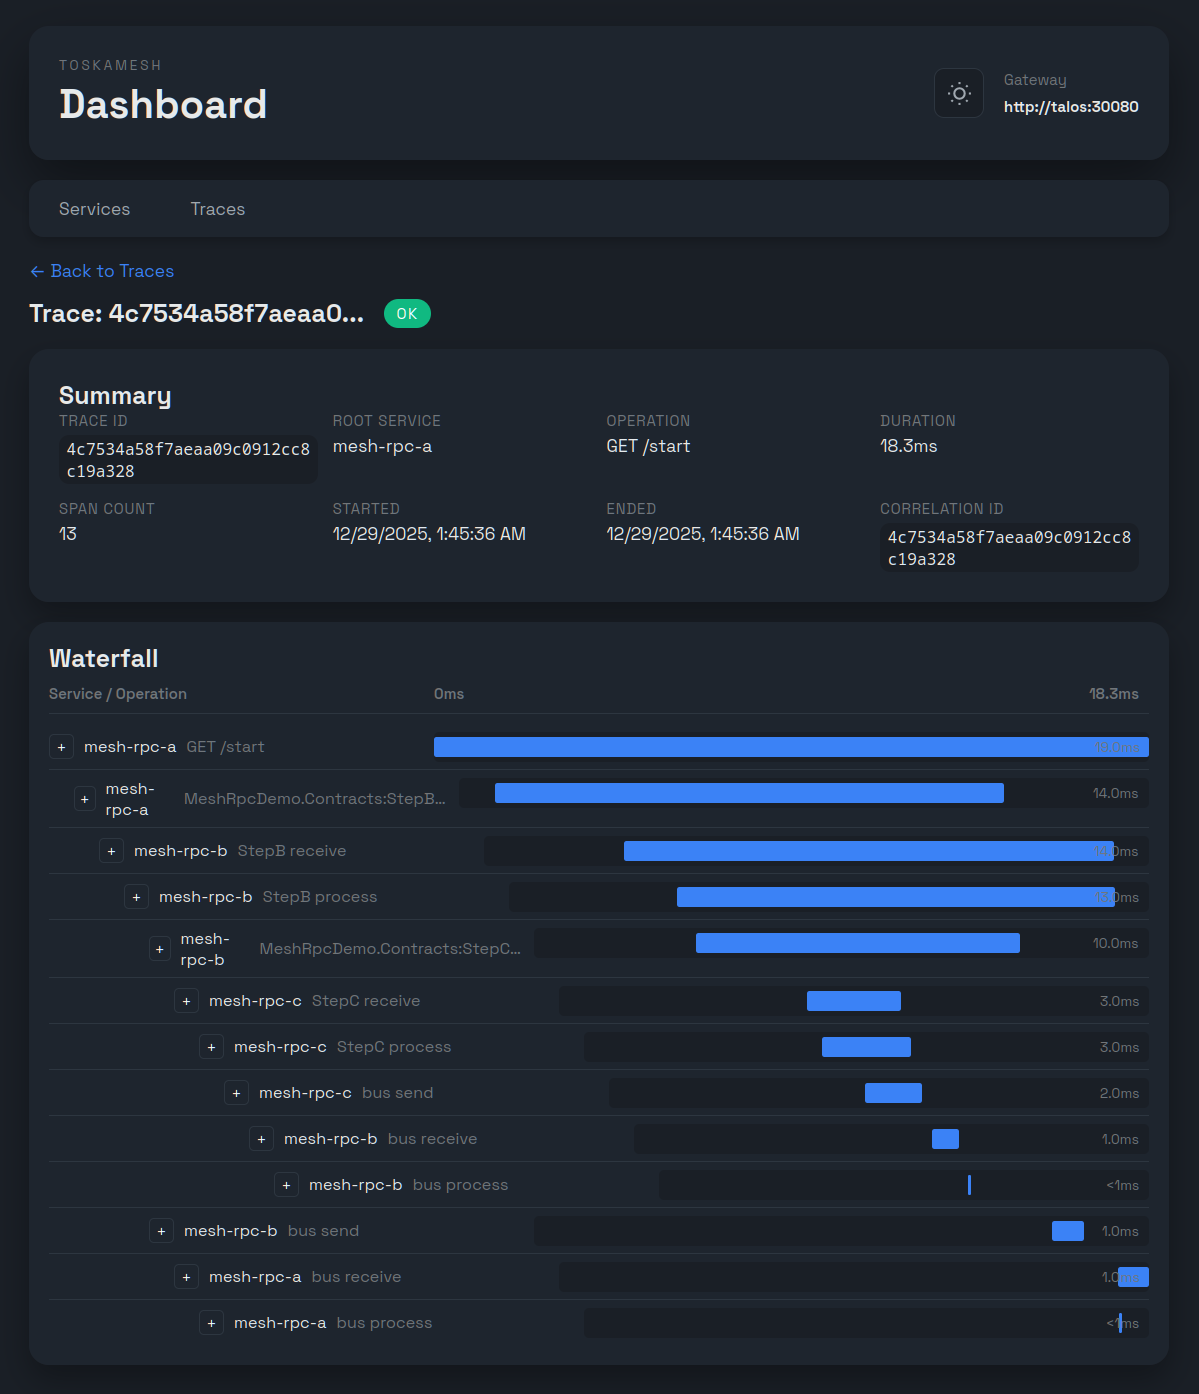This screenshot has height=1394, width=1199.
Task: Click plus icon for mesh-rpc-b bus process
Action: click(287, 1185)
